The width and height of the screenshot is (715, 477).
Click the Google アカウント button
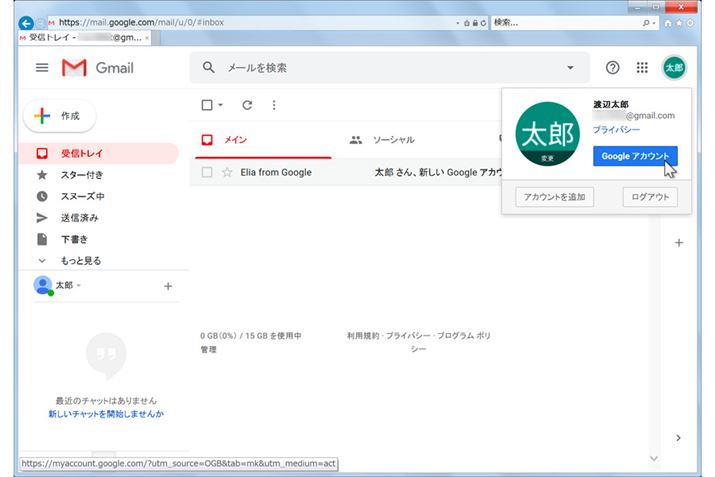(x=635, y=156)
